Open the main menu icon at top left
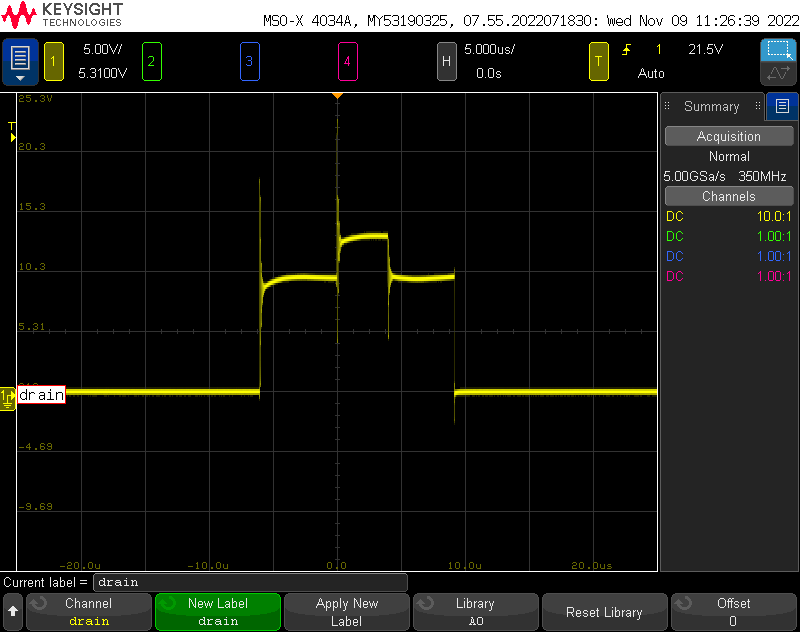 (20, 61)
